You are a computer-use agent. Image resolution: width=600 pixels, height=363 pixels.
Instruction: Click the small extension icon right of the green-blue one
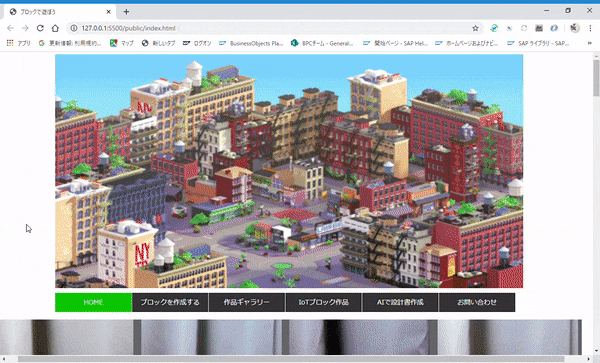509,28
